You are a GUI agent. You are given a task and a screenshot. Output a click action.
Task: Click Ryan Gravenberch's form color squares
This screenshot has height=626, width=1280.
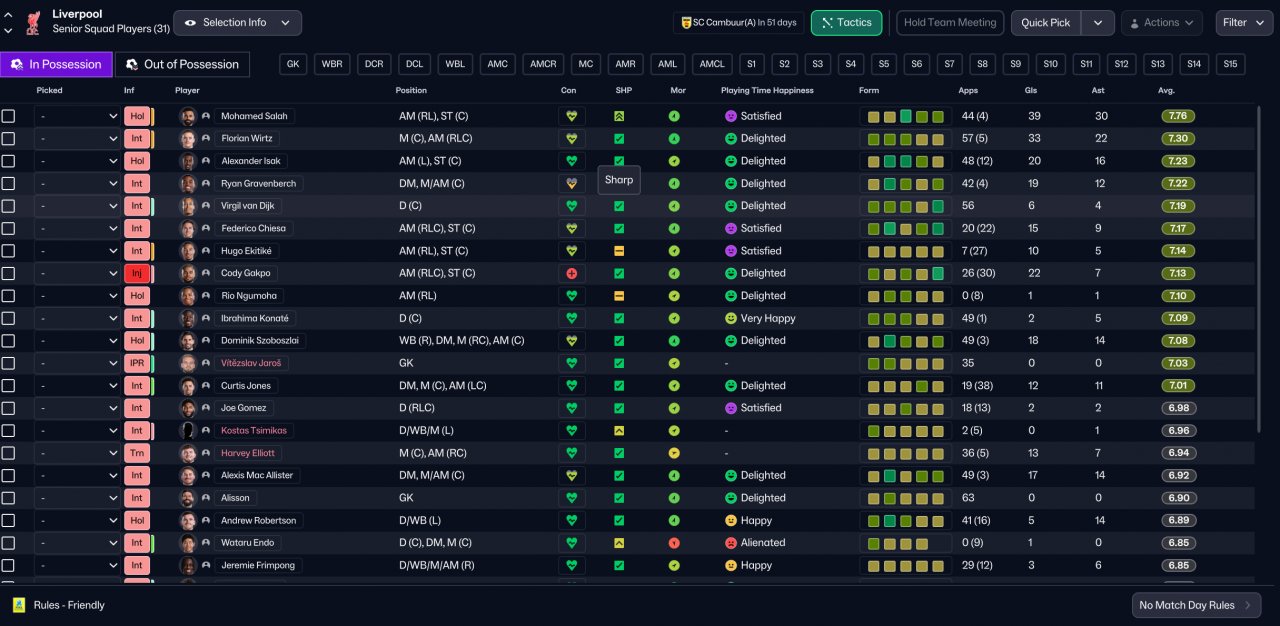(x=905, y=183)
